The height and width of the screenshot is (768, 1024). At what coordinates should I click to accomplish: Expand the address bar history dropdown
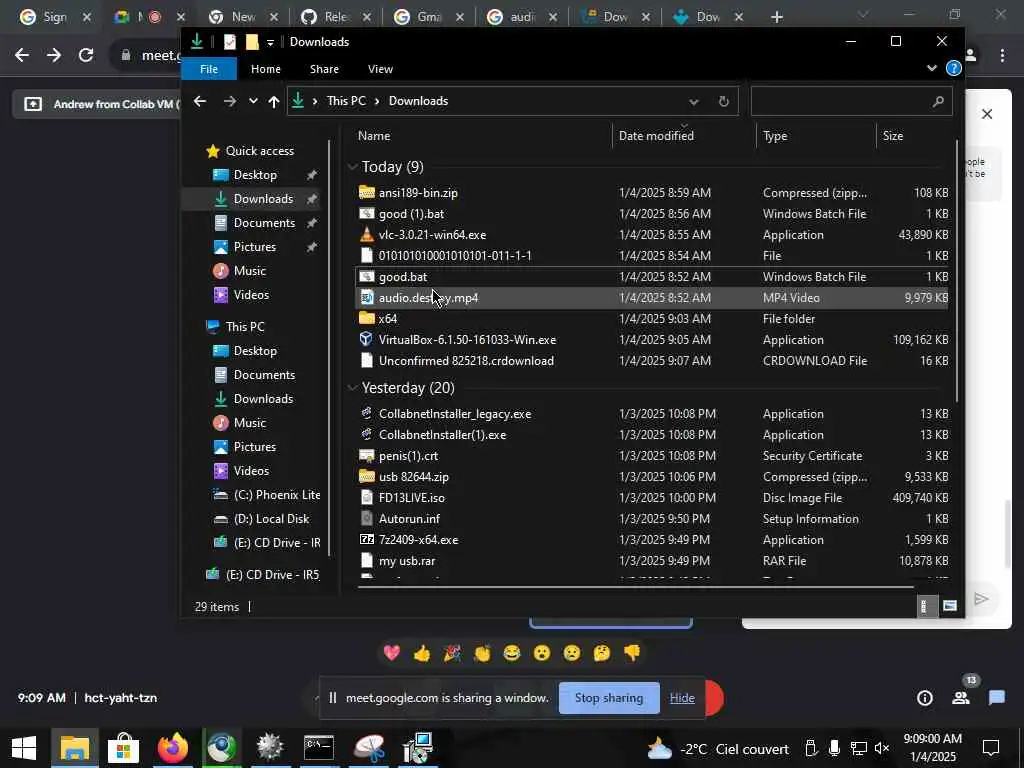tap(693, 101)
